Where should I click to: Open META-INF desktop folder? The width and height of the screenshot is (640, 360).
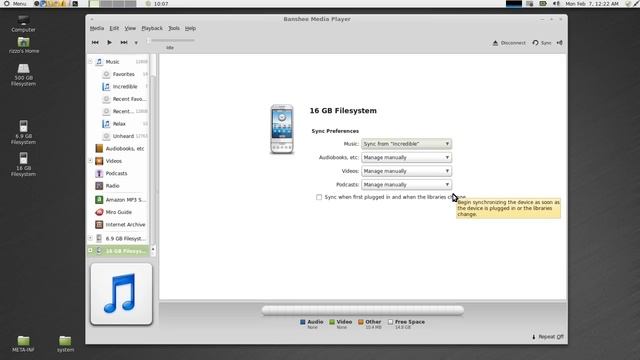tap(23, 344)
